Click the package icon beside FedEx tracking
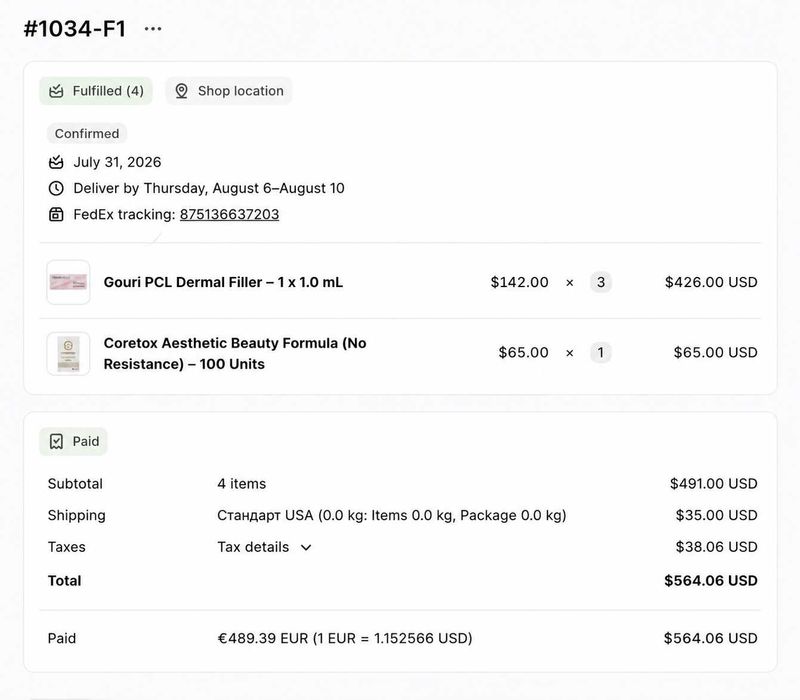 pos(56,214)
